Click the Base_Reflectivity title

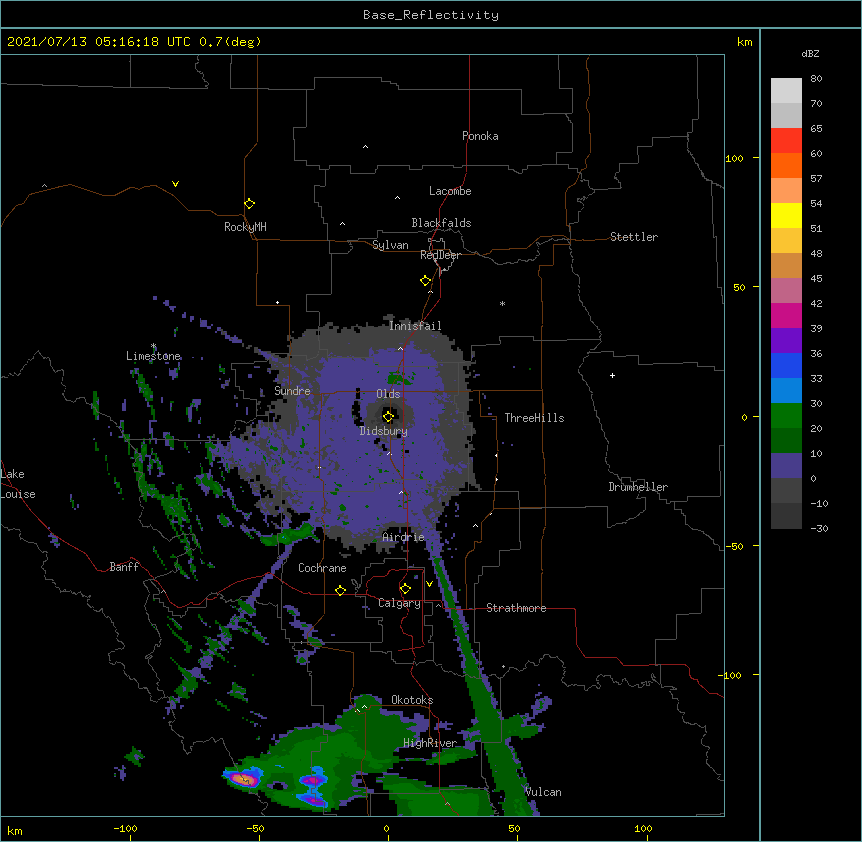pyautogui.click(x=431, y=15)
